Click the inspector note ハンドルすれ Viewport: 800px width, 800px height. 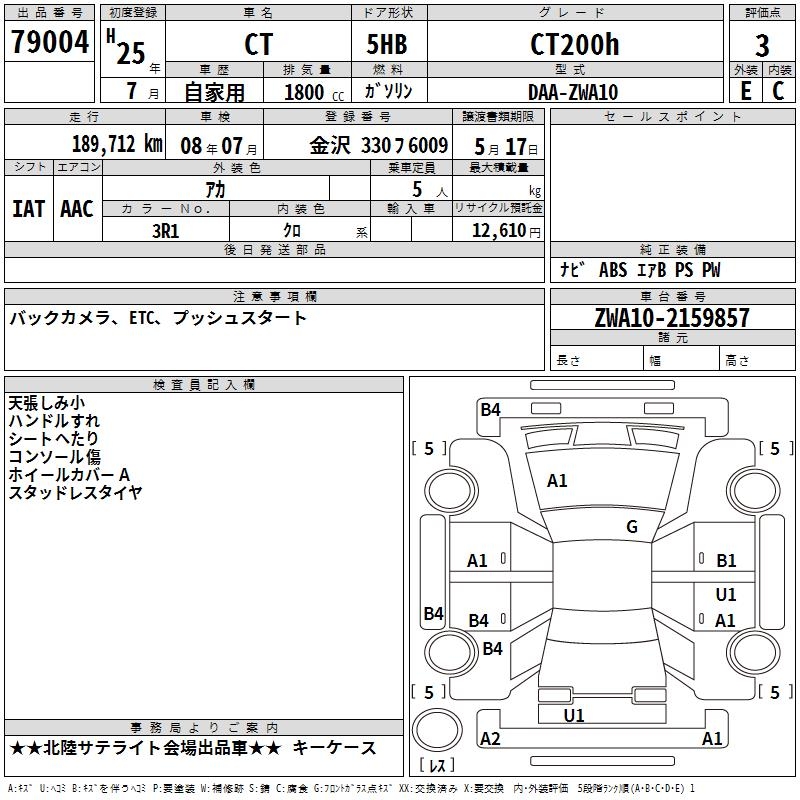coord(54,421)
